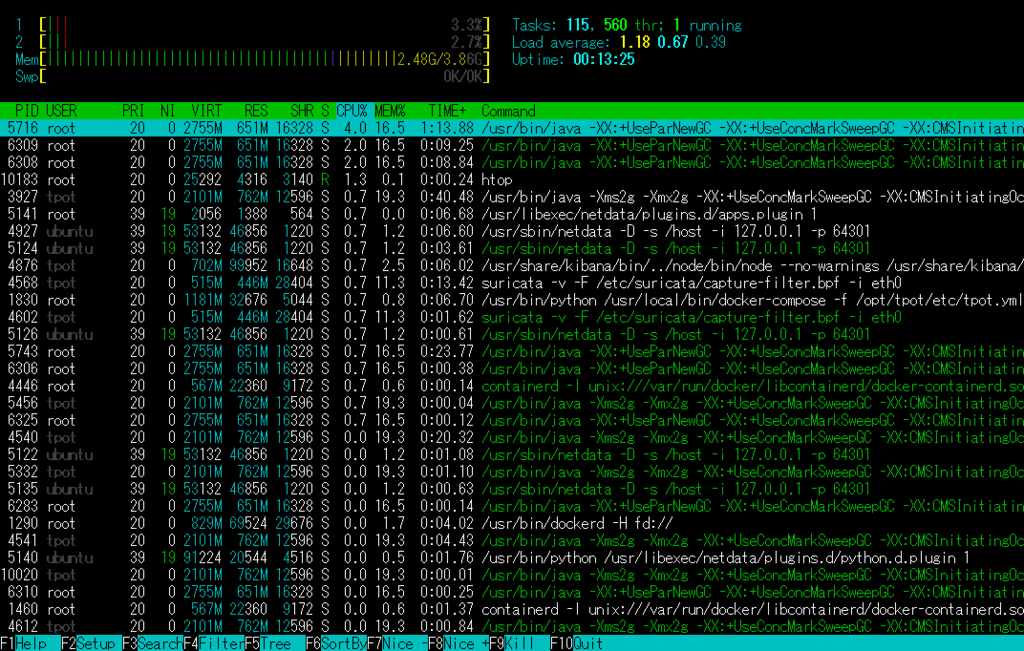Sort by the NI column header
Screen dimensions: 1024x651
[168, 111]
